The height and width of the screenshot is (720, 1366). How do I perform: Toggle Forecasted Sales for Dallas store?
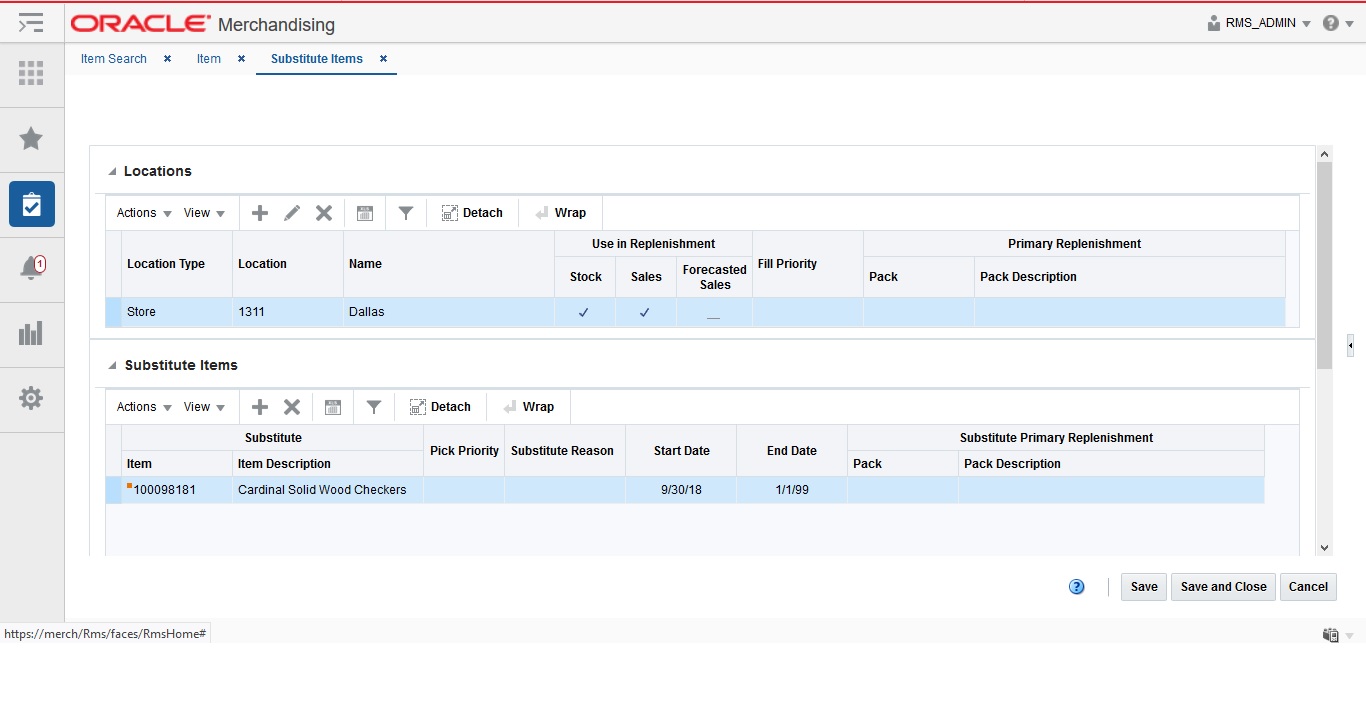713,314
